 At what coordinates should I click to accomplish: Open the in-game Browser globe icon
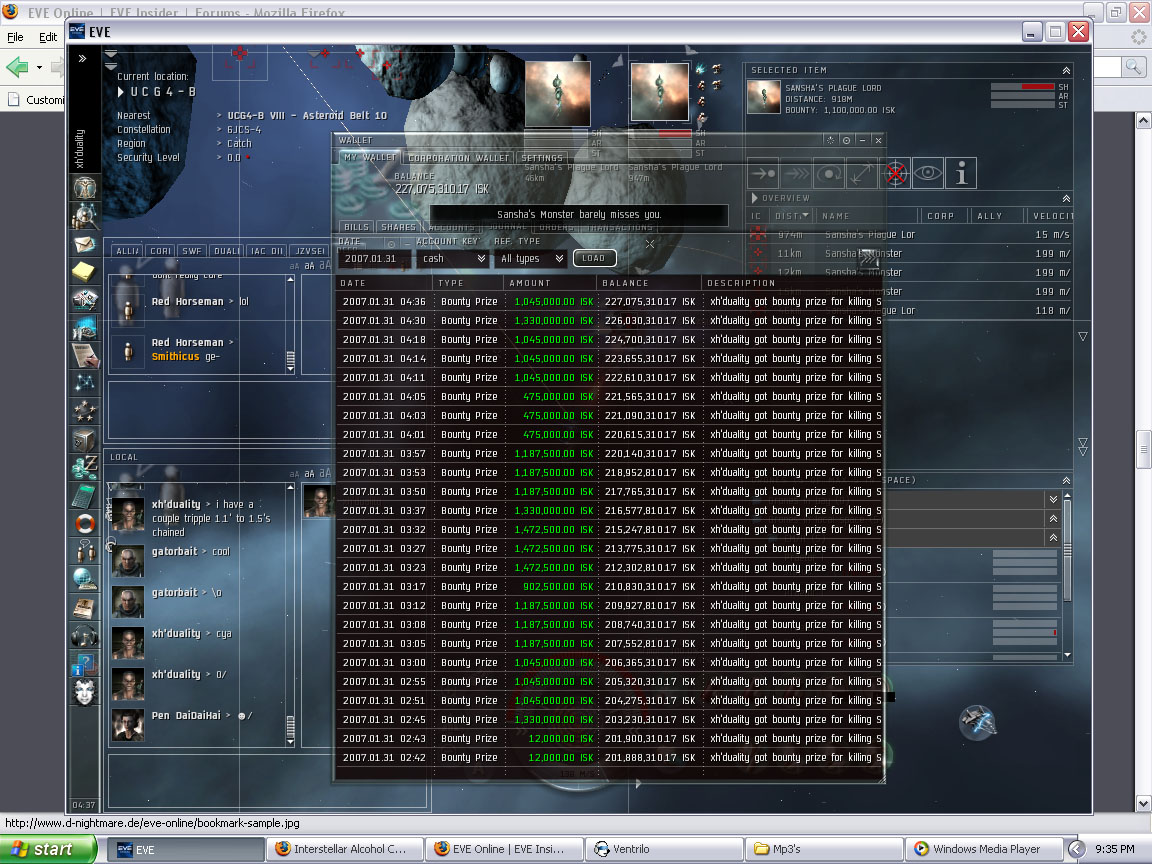coord(84,579)
